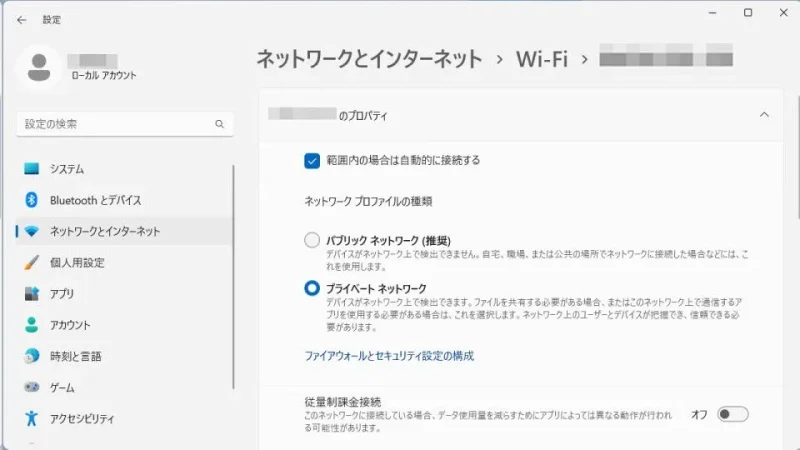
Task: Click the アプリ icon in the sidebar
Action: point(32,294)
